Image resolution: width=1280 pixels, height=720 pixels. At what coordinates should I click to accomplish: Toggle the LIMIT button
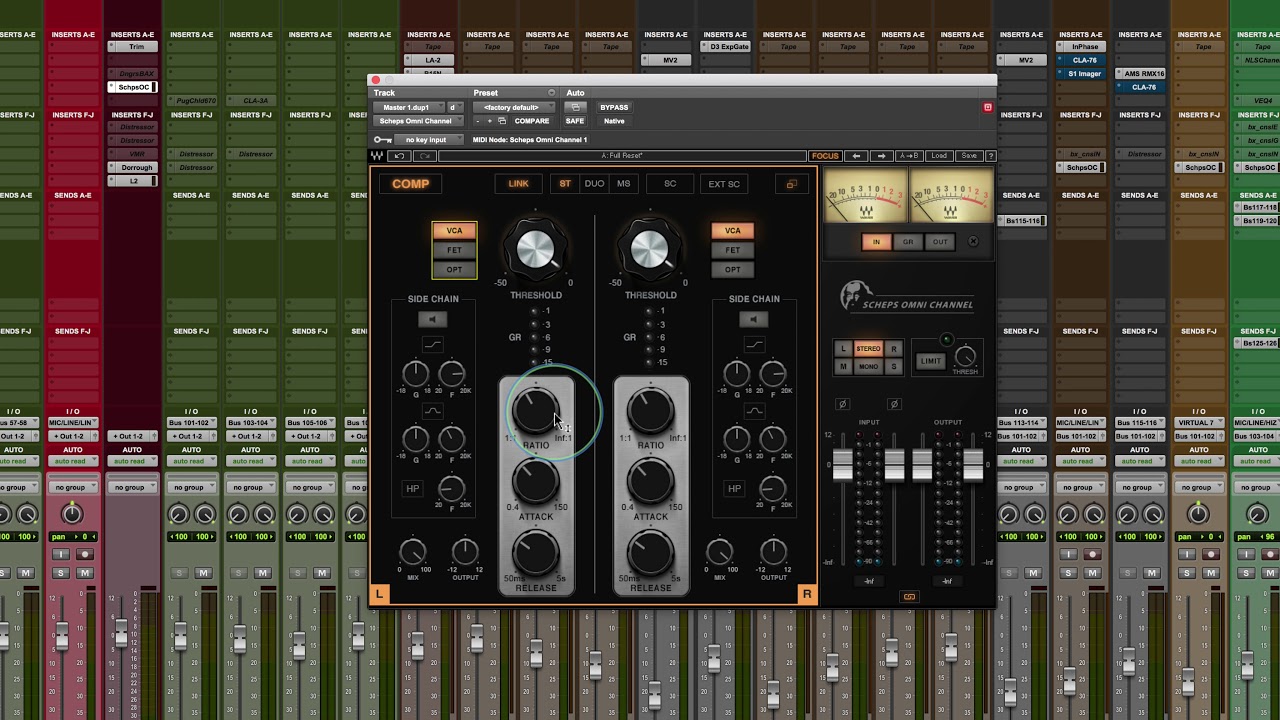pyautogui.click(x=930, y=361)
